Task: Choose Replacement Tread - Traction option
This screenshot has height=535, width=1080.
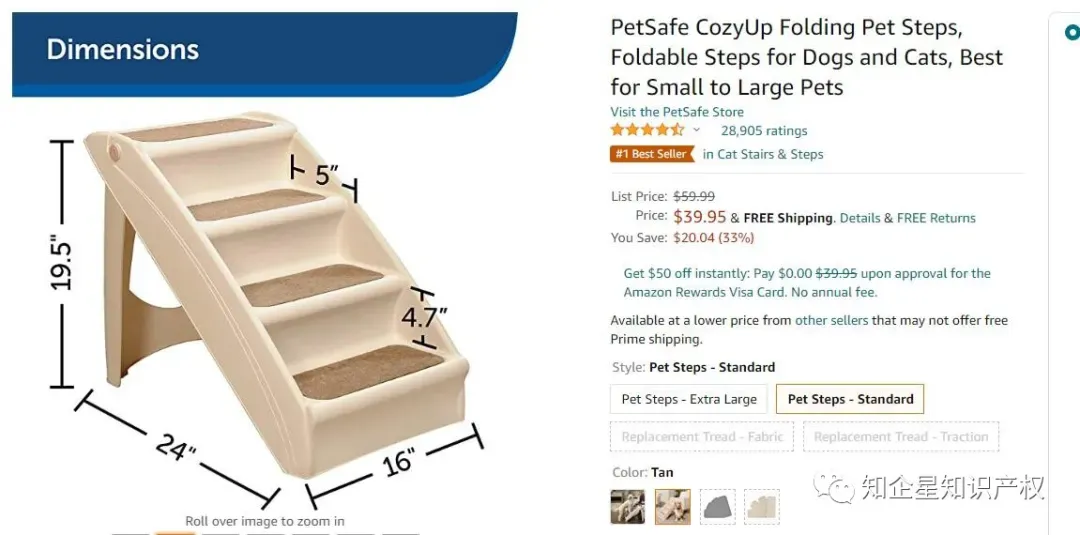Action: coord(901,437)
